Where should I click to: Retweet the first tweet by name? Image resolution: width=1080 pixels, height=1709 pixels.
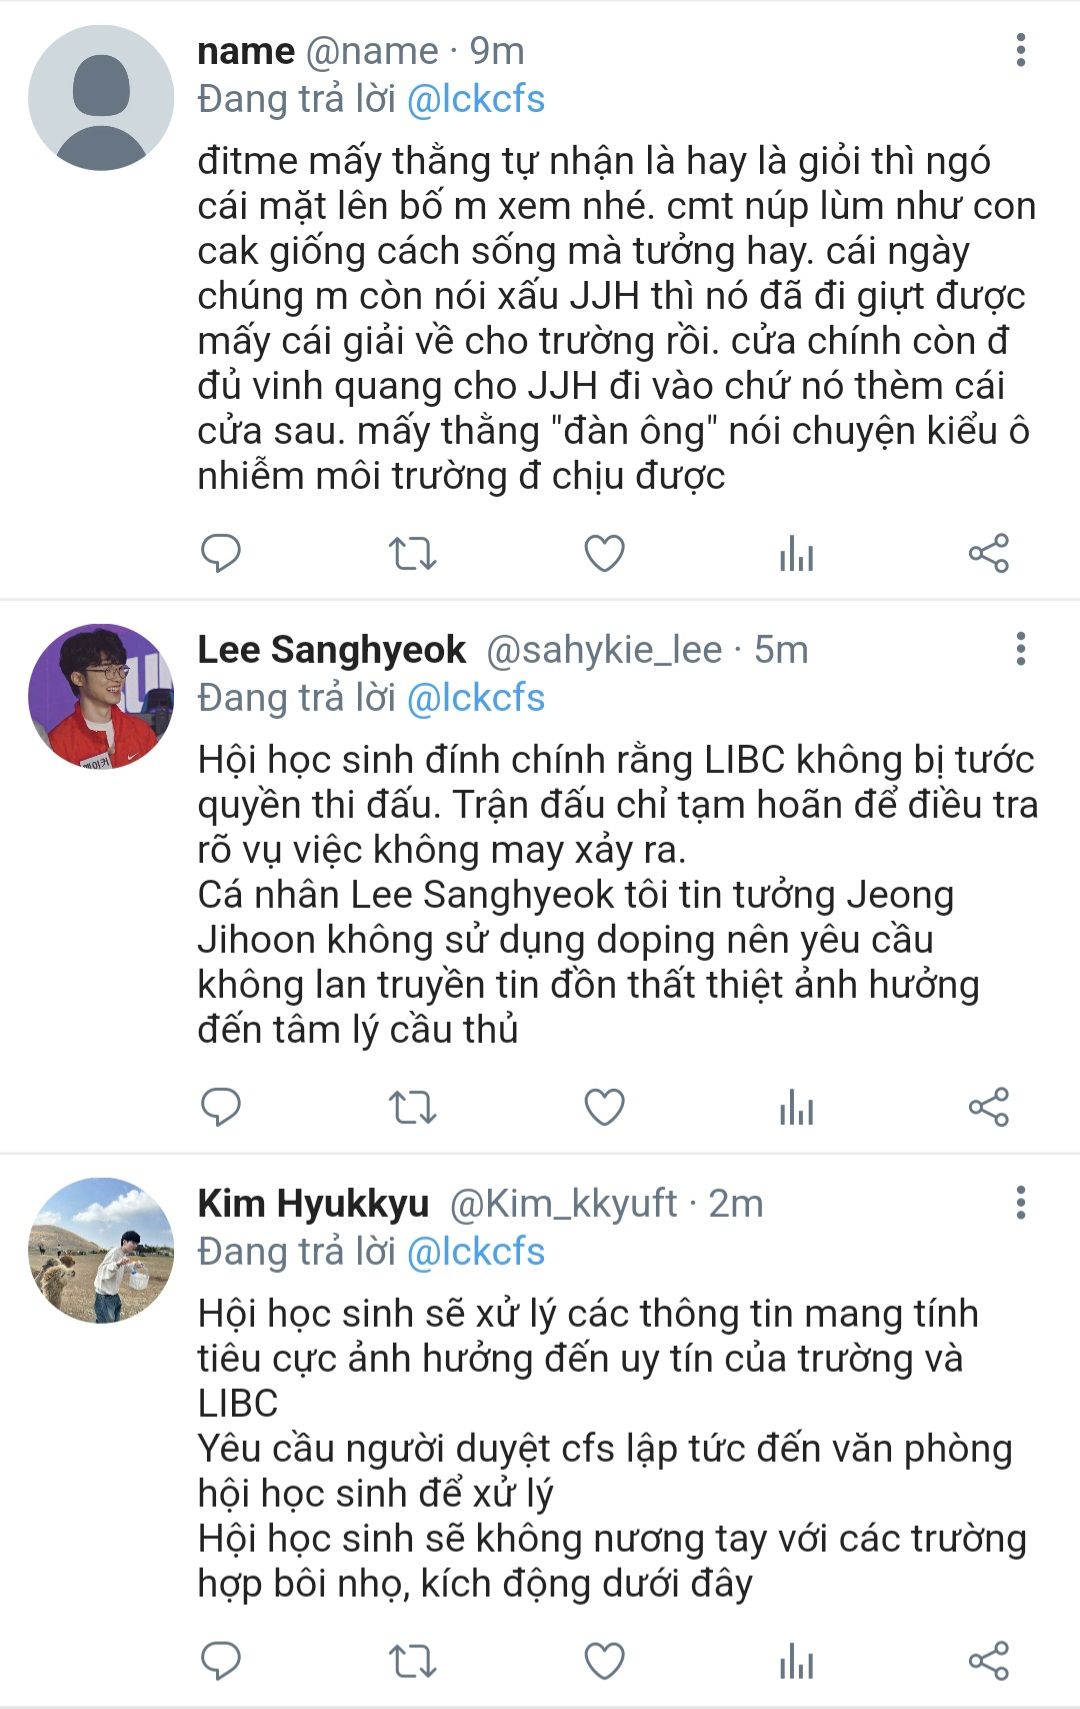412,553
